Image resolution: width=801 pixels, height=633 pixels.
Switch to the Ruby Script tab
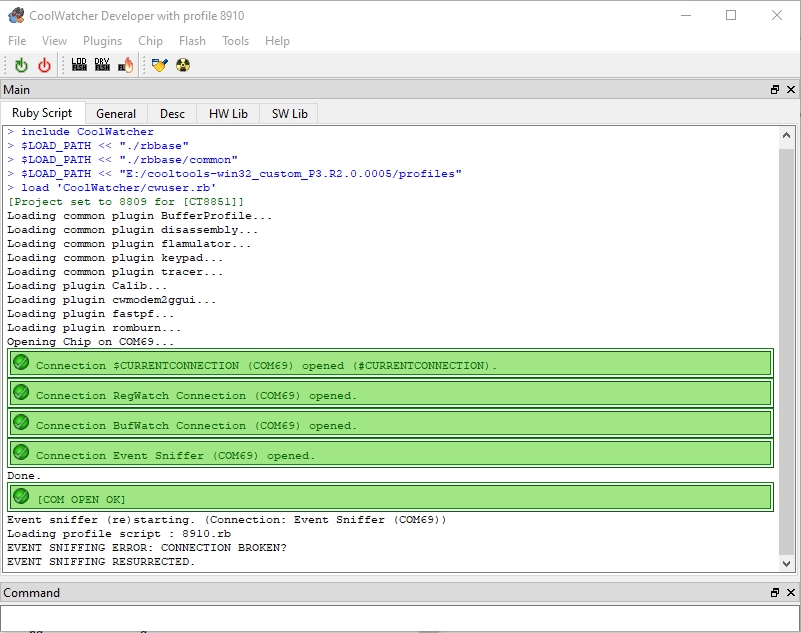point(42,113)
